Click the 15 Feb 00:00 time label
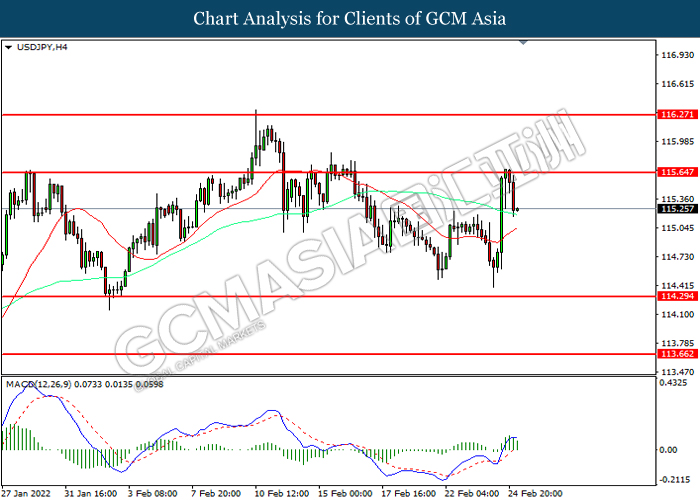The height and width of the screenshot is (500, 700). point(345,493)
